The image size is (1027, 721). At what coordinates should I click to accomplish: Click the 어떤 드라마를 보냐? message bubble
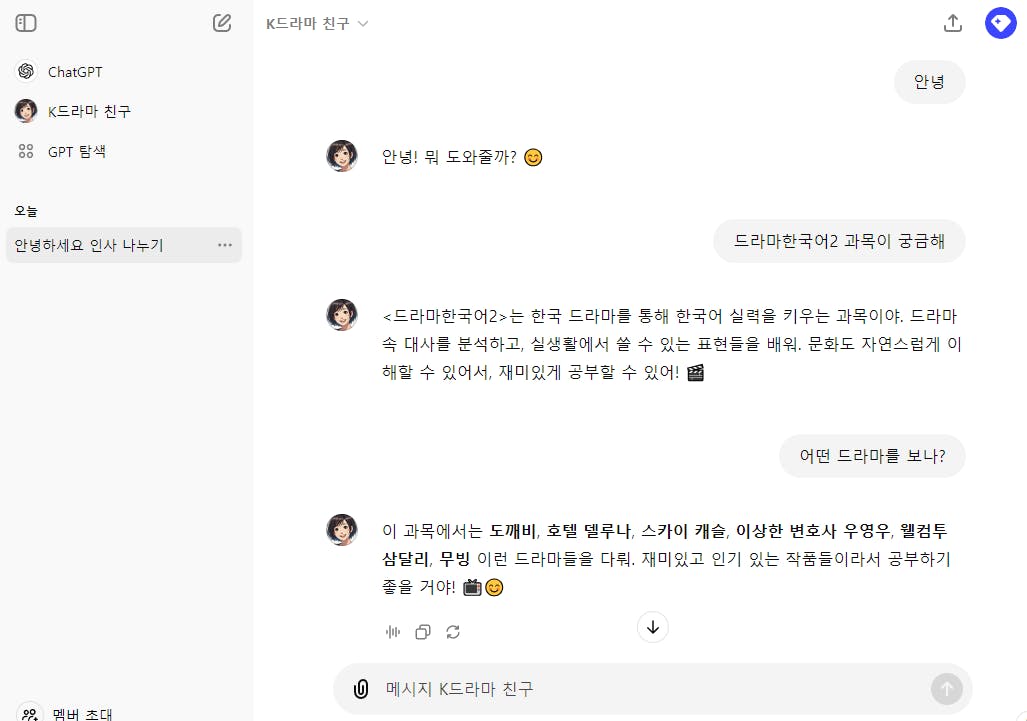(x=872, y=456)
